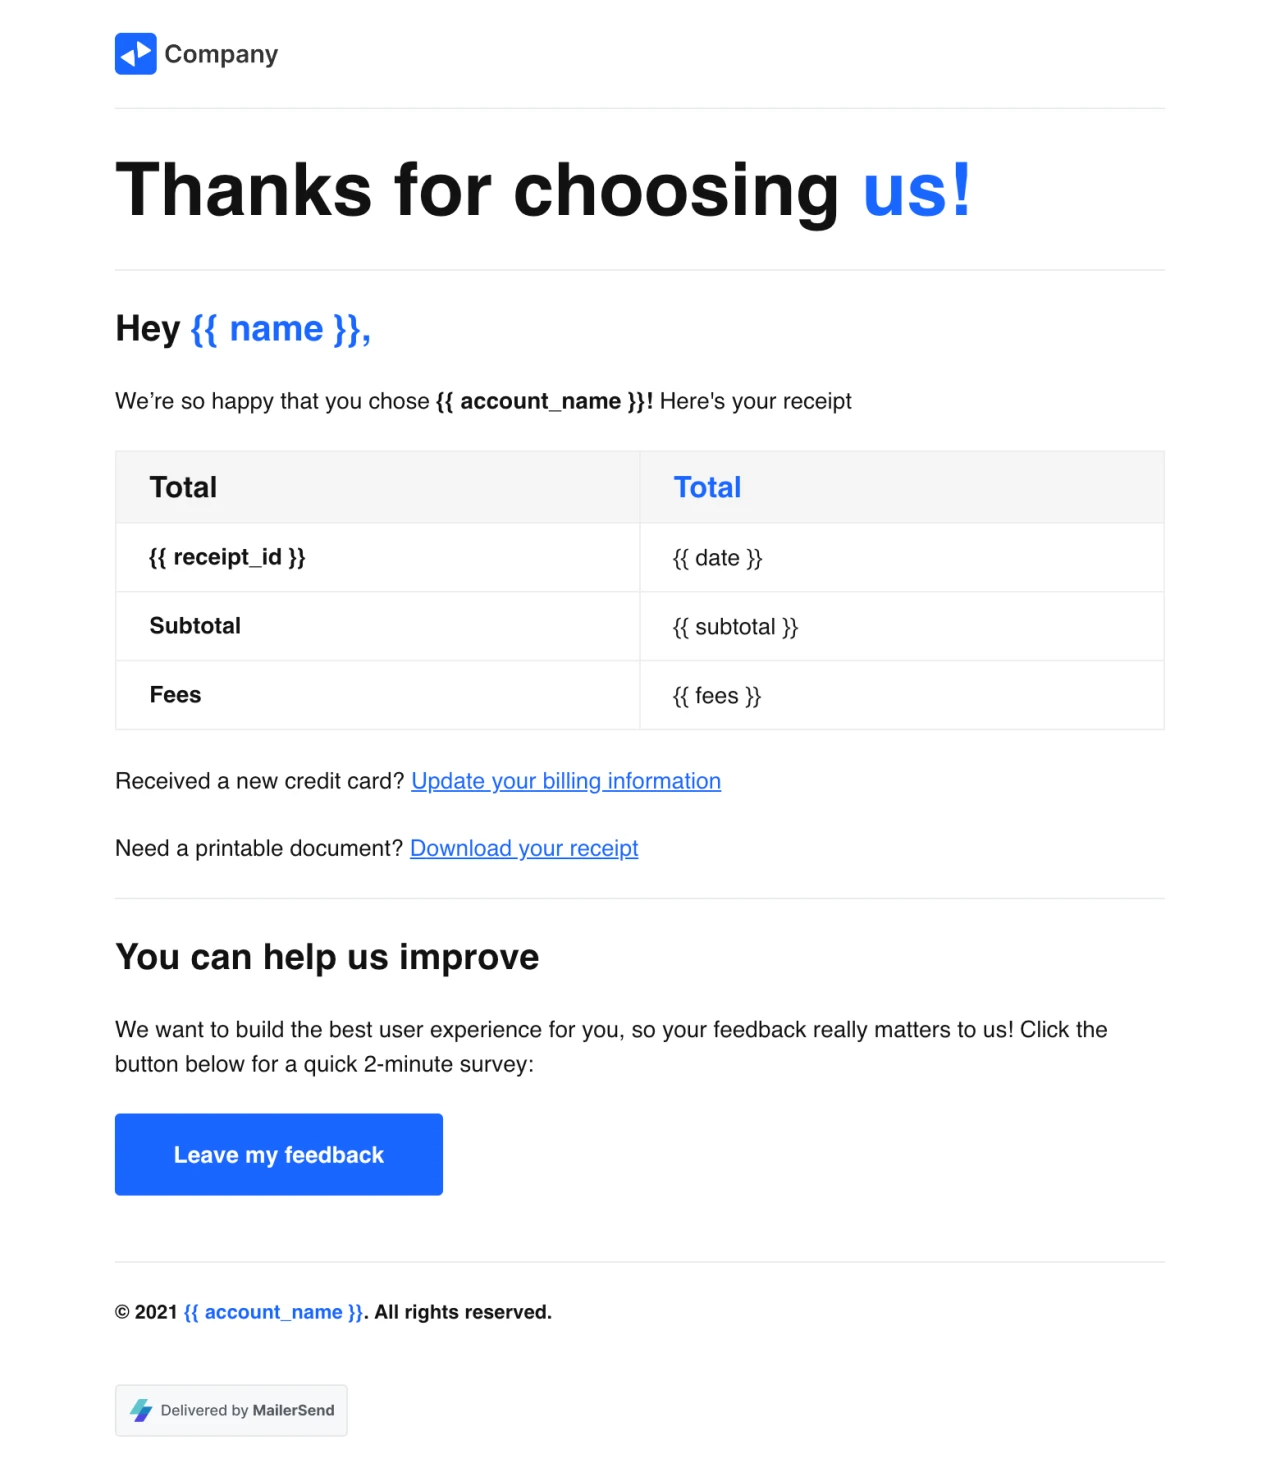Viewport: 1280px width, 1477px height.
Task: Select the {{ subtotal }} value cell
Action: (x=735, y=627)
